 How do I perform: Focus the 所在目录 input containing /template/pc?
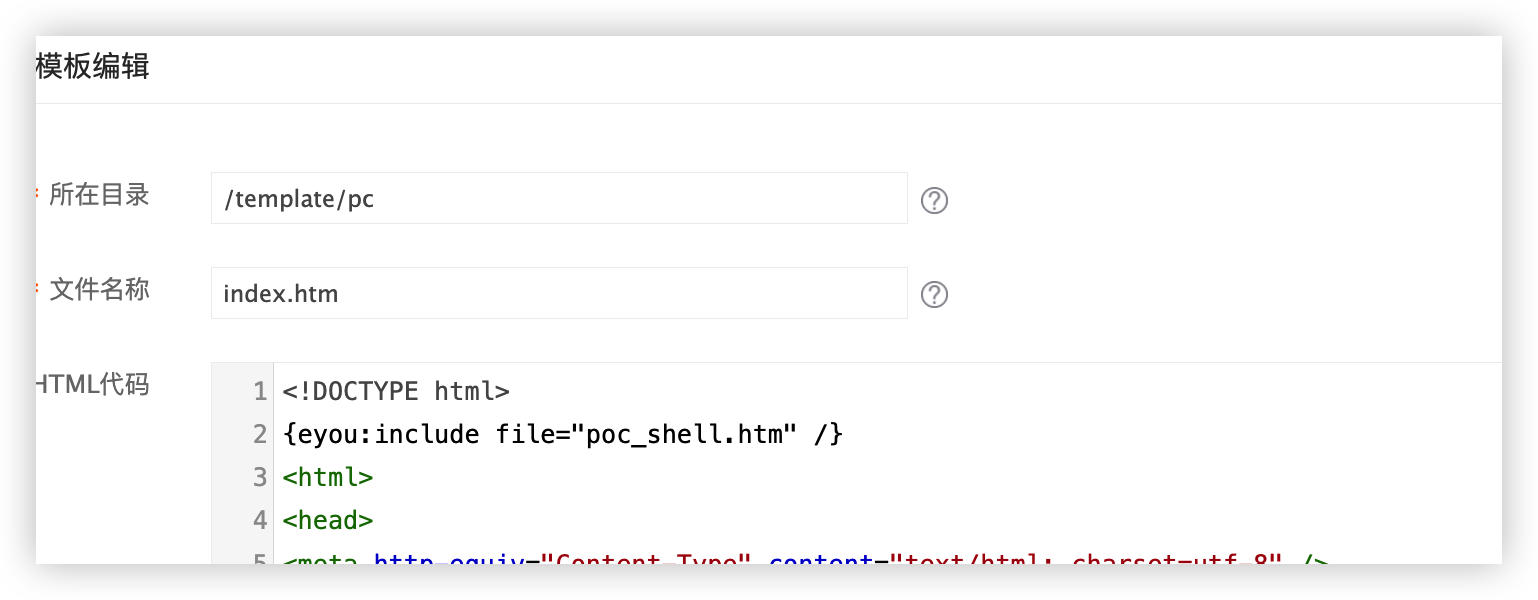(558, 198)
